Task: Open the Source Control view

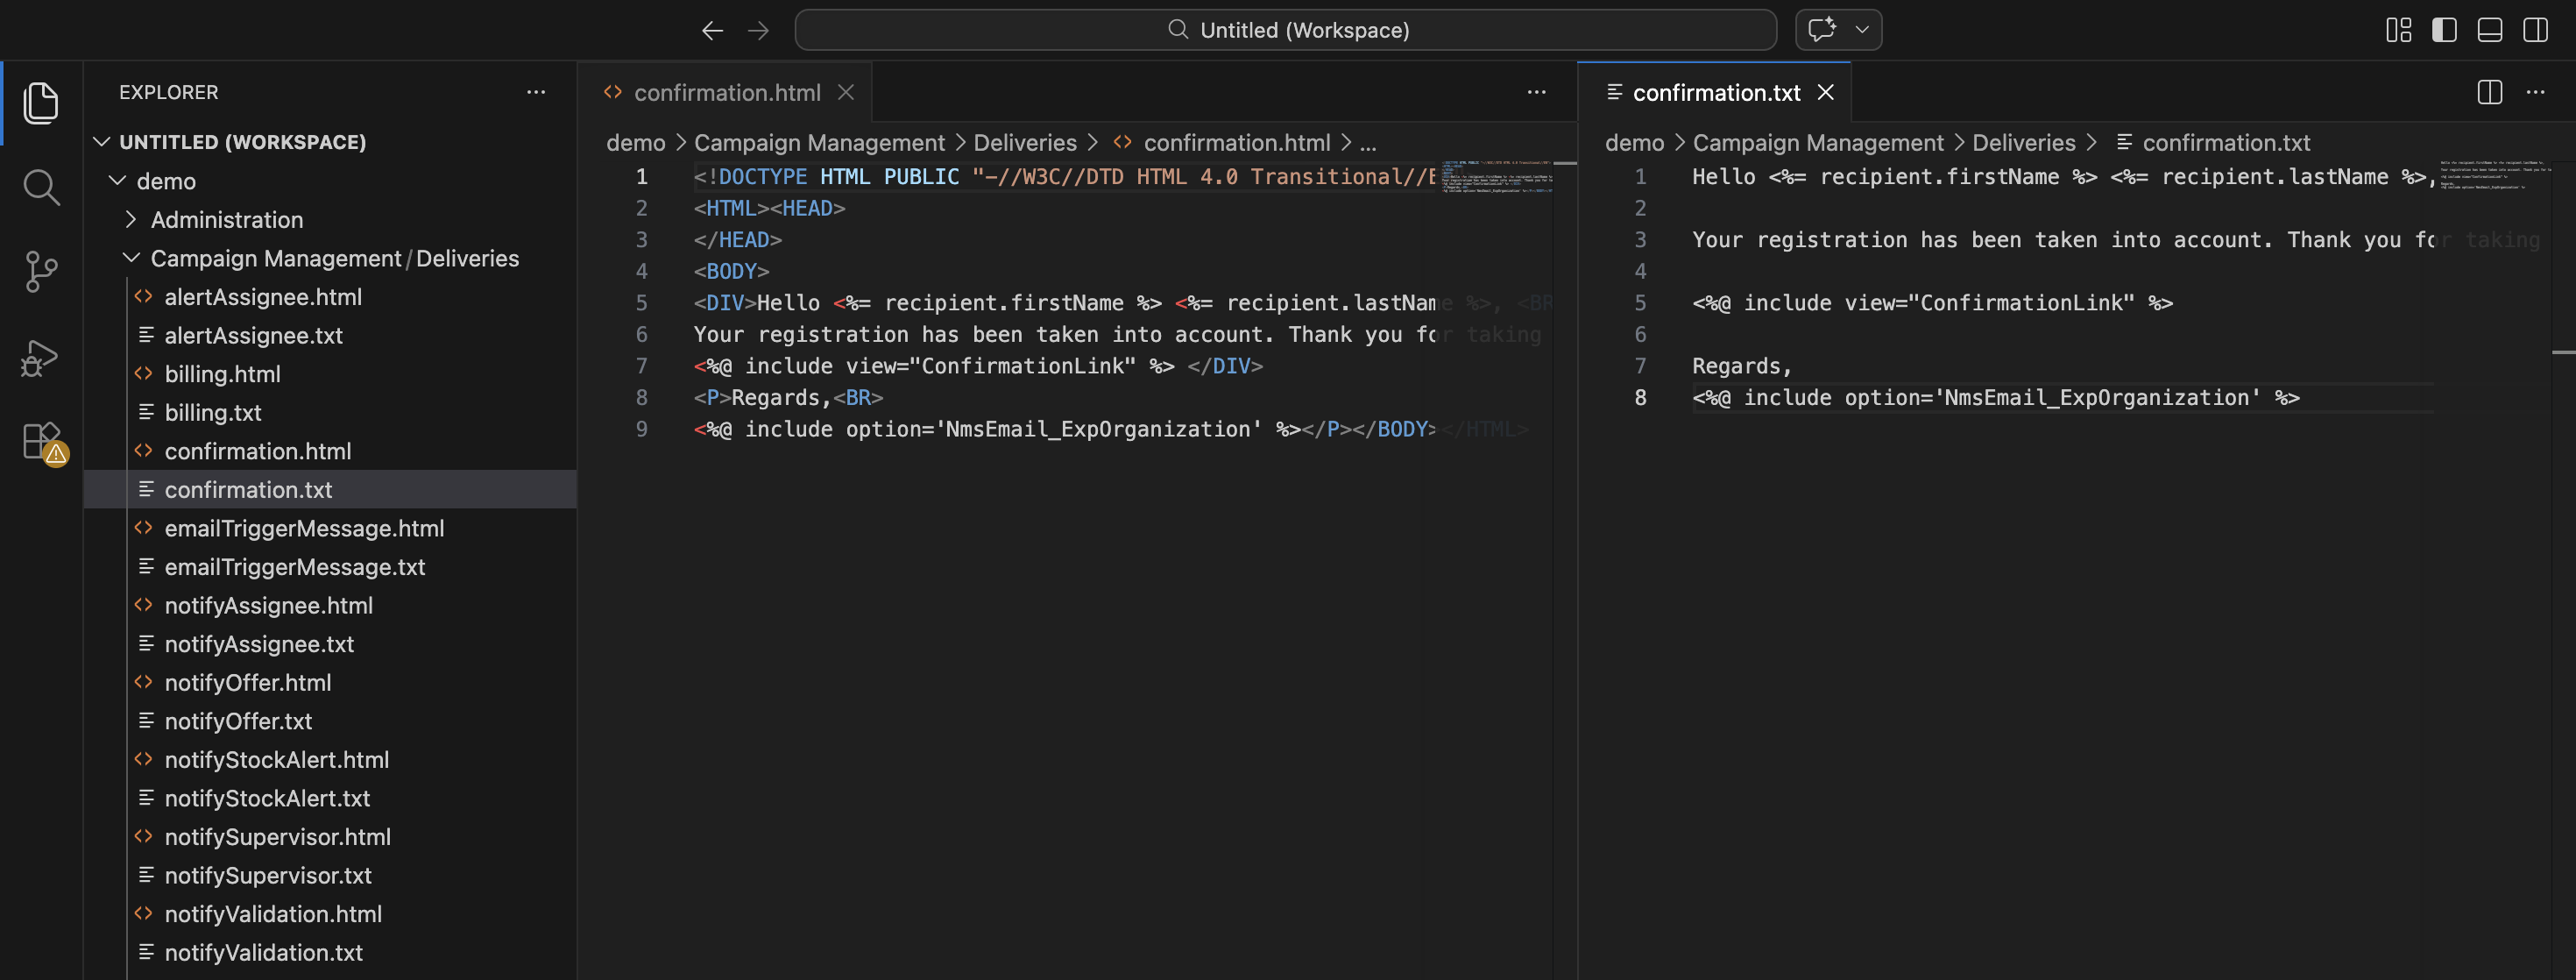Action: 41,272
